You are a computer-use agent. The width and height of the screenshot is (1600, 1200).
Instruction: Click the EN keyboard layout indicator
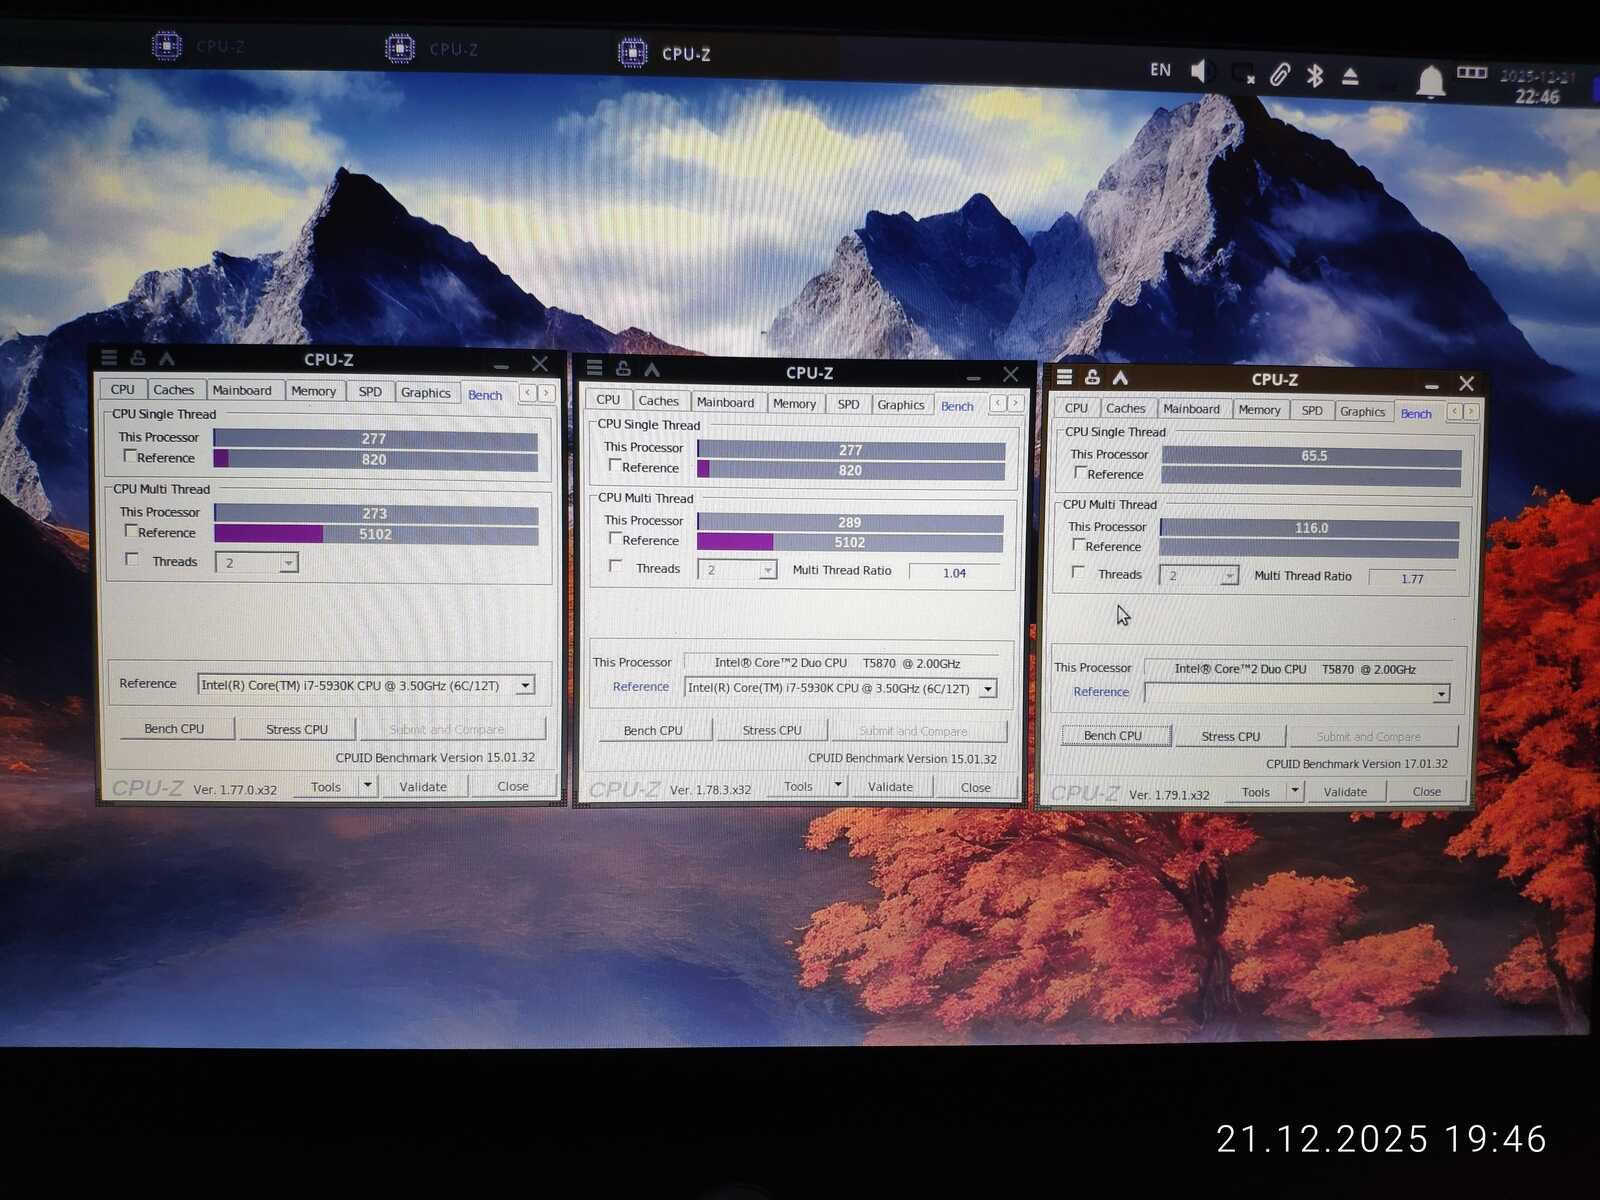1160,69
